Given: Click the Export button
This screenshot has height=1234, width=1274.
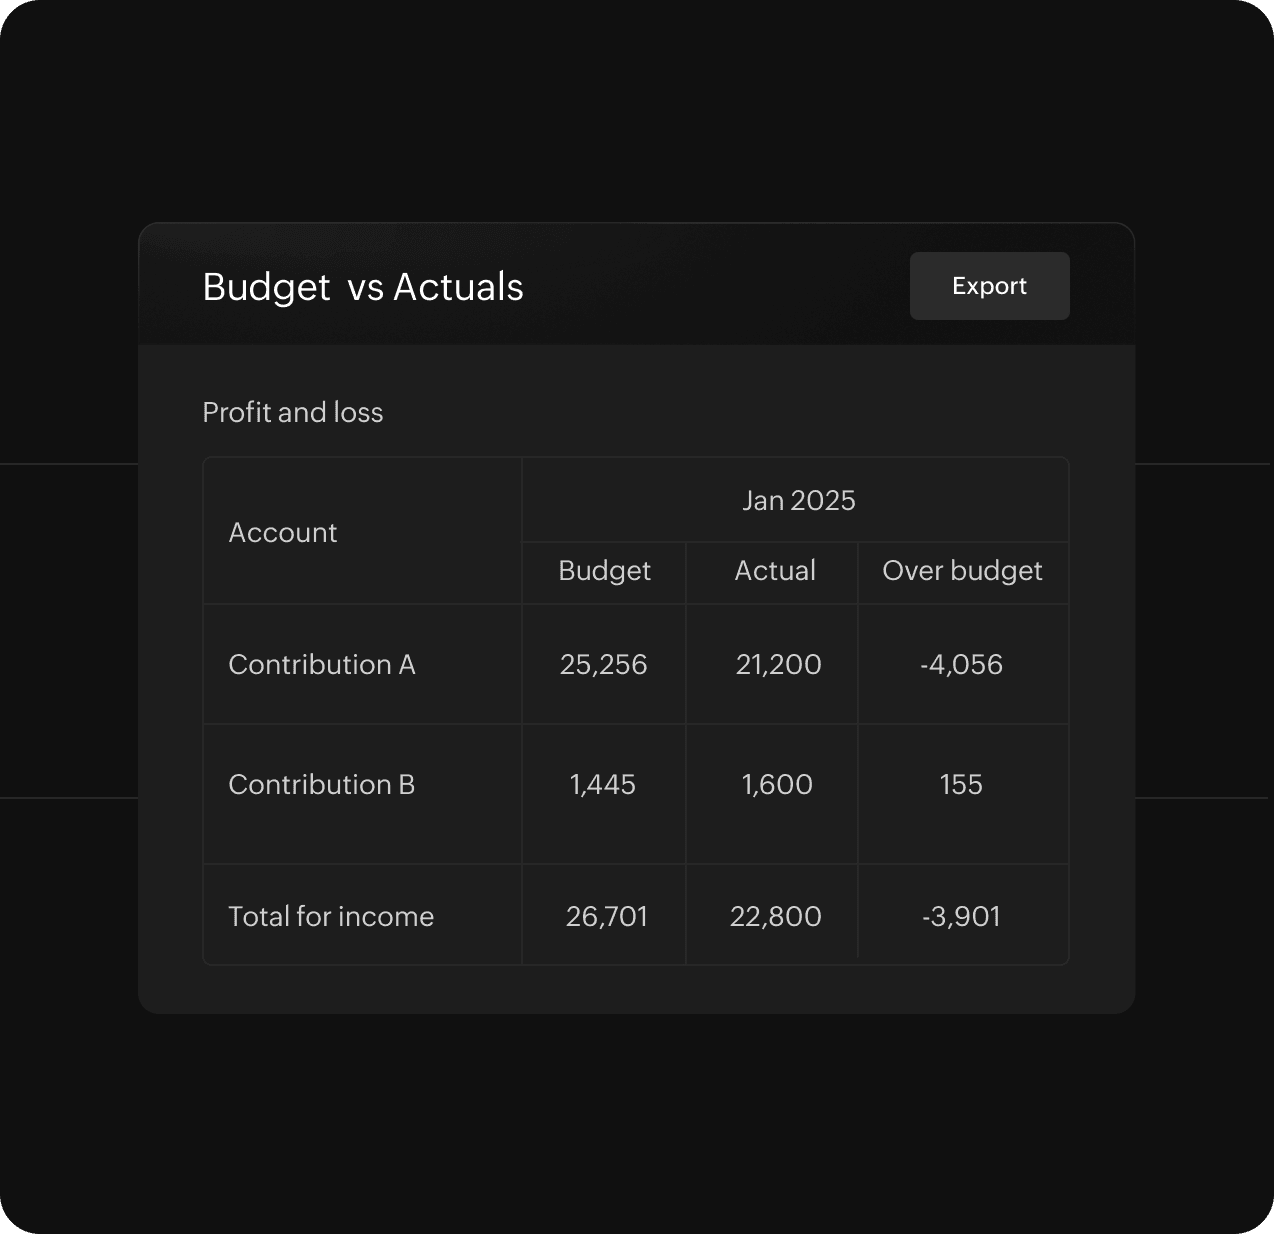Looking at the screenshot, I should [989, 286].
